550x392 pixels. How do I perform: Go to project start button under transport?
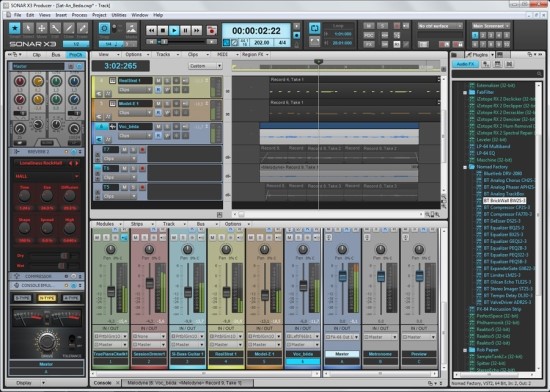(x=151, y=42)
